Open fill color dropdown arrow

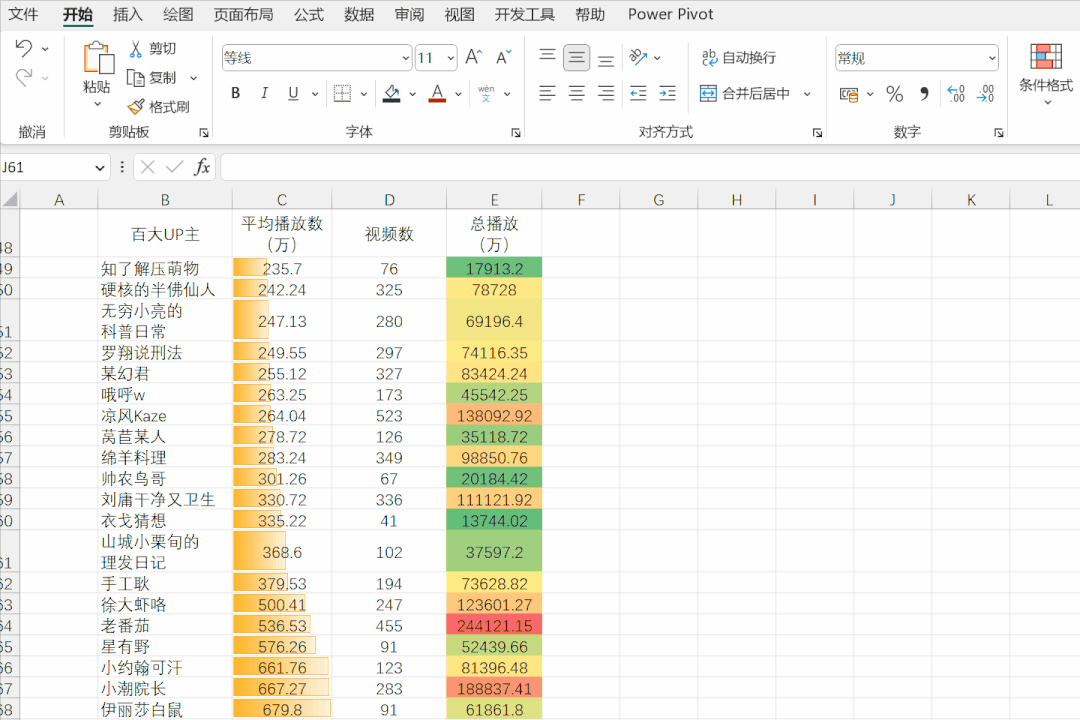tap(413, 94)
